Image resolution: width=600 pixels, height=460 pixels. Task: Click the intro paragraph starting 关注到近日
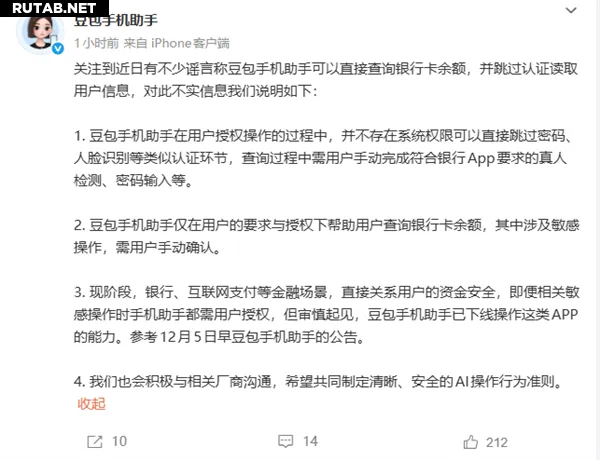coord(326,80)
